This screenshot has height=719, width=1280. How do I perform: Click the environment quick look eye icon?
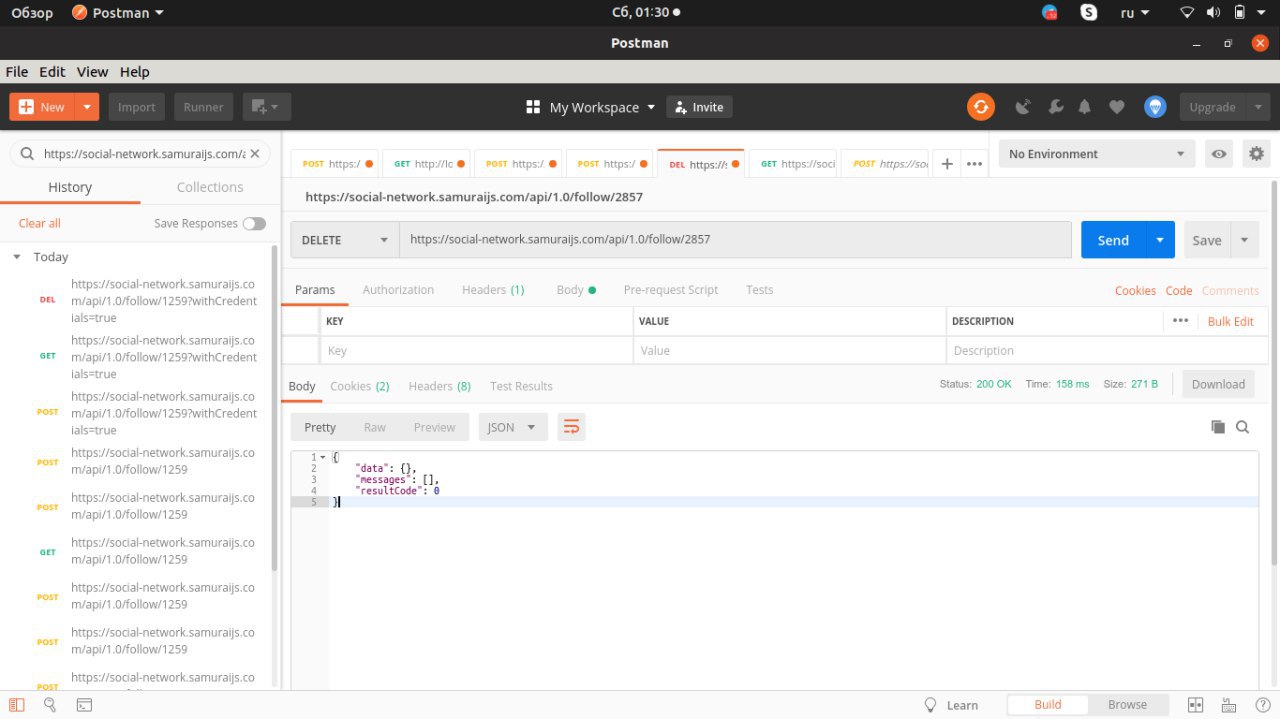1219,154
